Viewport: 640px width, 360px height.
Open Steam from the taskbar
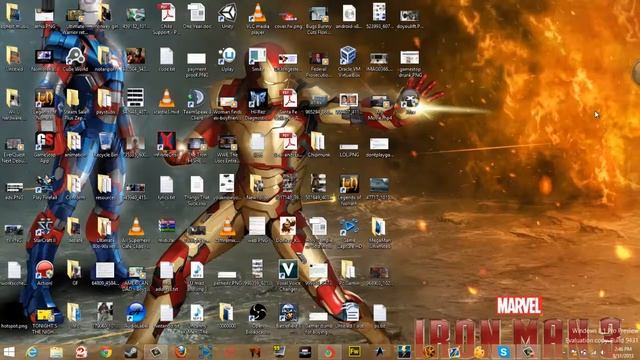tap(131, 352)
